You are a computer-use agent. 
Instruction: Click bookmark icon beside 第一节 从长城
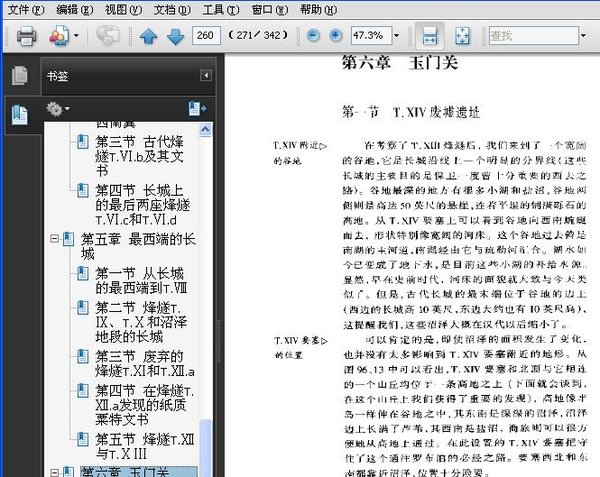point(83,273)
